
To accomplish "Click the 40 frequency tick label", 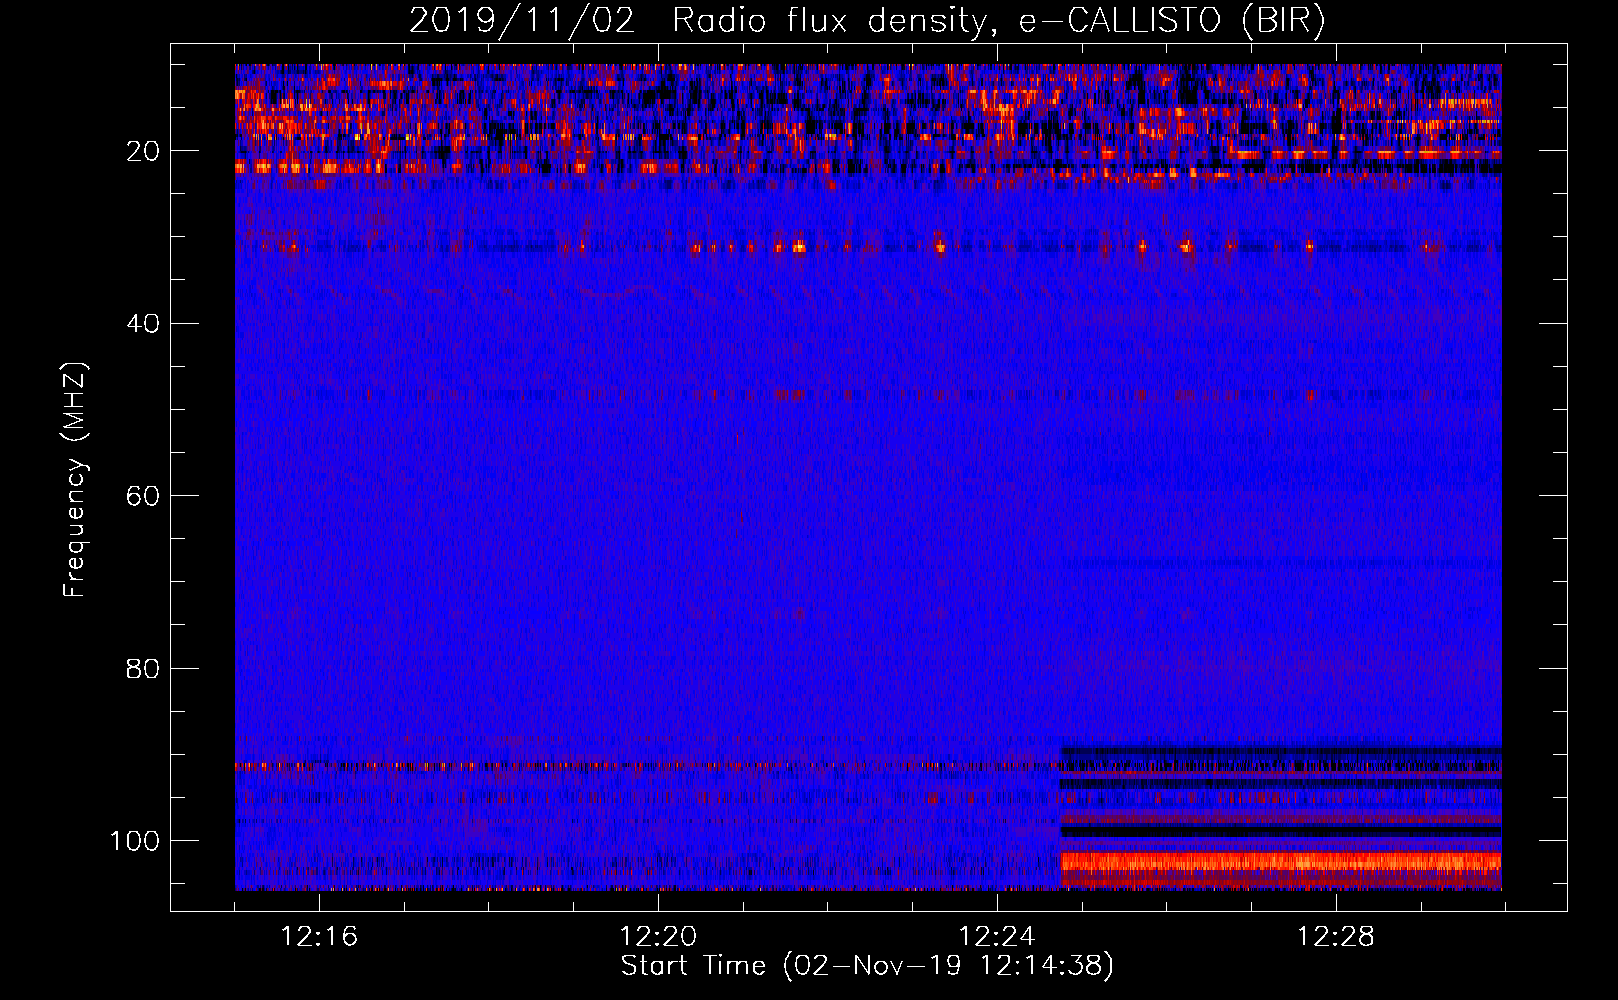I will [x=143, y=323].
